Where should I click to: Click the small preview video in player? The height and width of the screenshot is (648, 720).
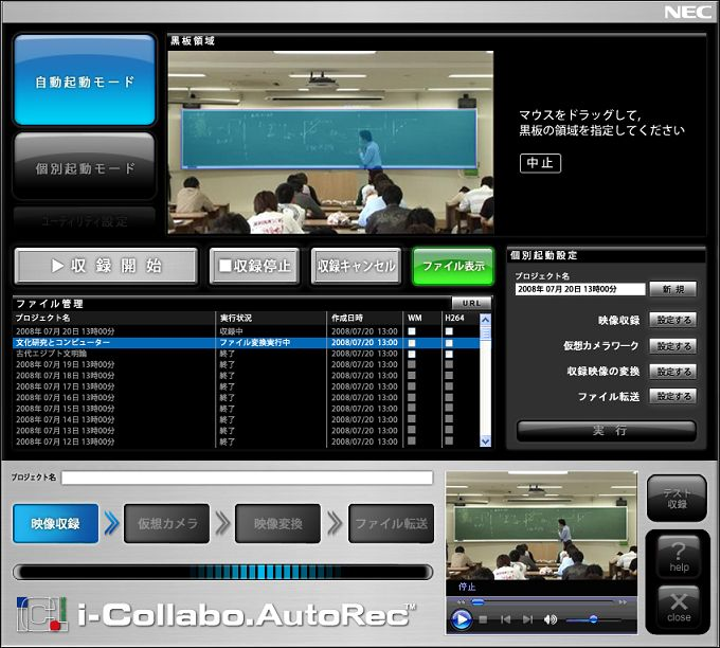coord(541,526)
